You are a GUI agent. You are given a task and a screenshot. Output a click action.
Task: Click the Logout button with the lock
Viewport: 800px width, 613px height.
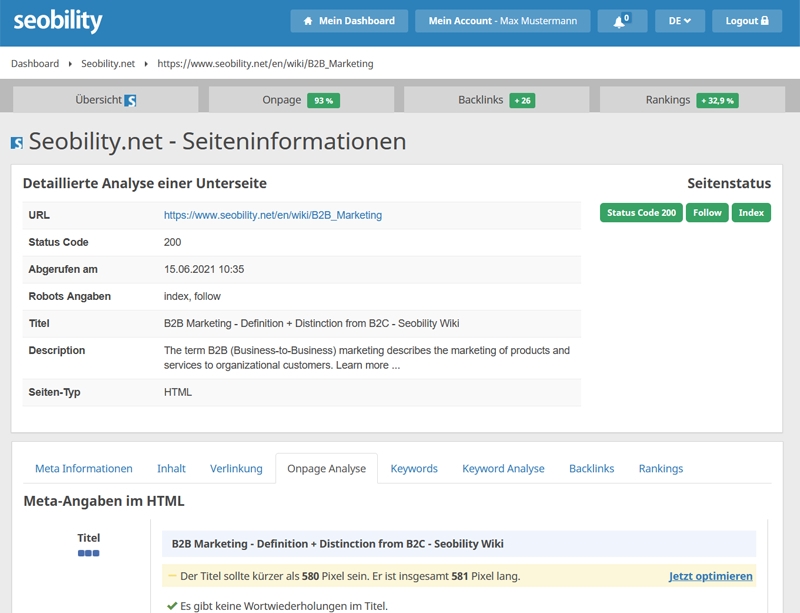point(747,21)
